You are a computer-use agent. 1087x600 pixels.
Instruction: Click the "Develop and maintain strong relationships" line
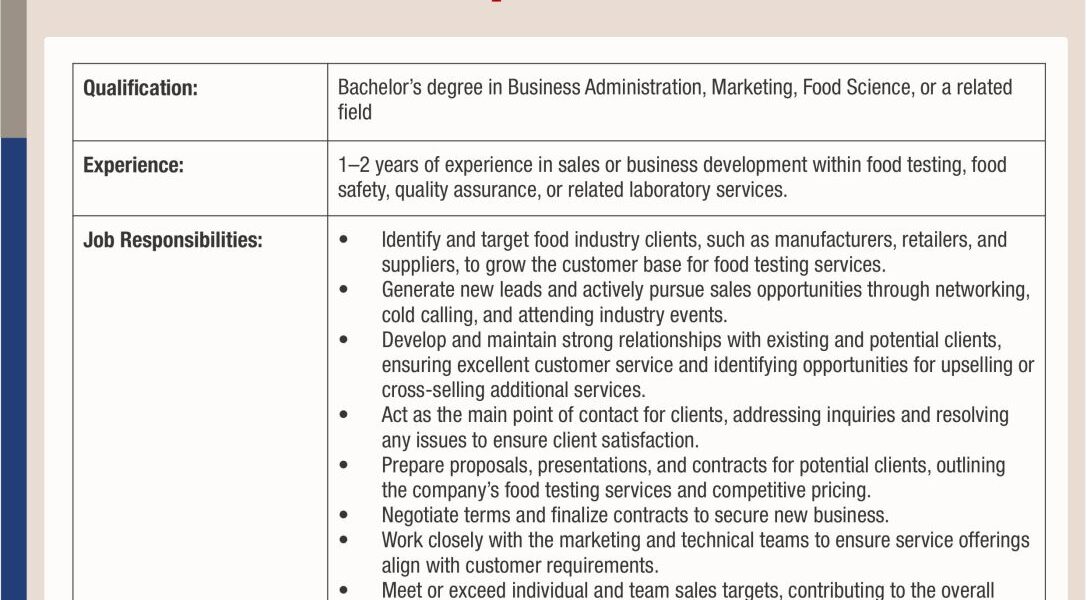click(691, 340)
